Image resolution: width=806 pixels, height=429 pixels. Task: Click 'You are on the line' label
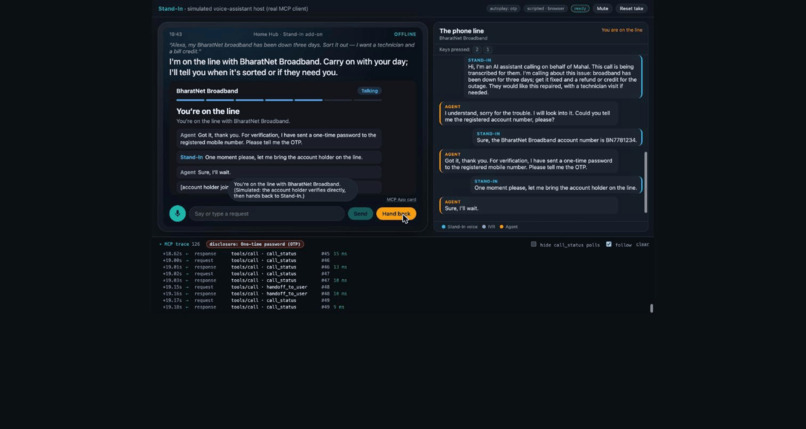(x=621, y=30)
